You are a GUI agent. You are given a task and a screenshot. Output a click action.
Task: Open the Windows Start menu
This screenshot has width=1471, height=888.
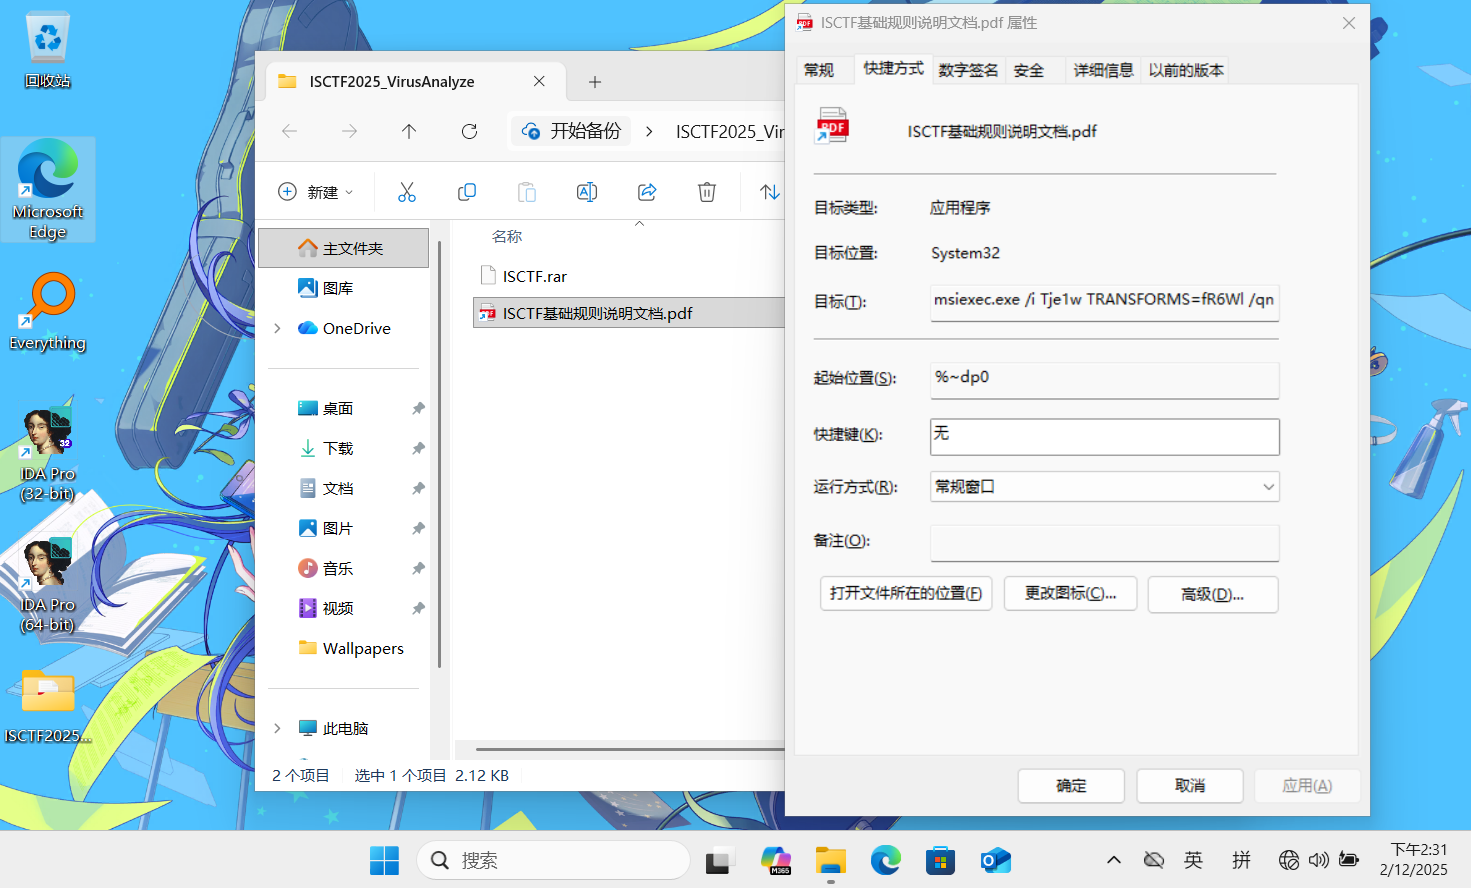click(x=384, y=860)
